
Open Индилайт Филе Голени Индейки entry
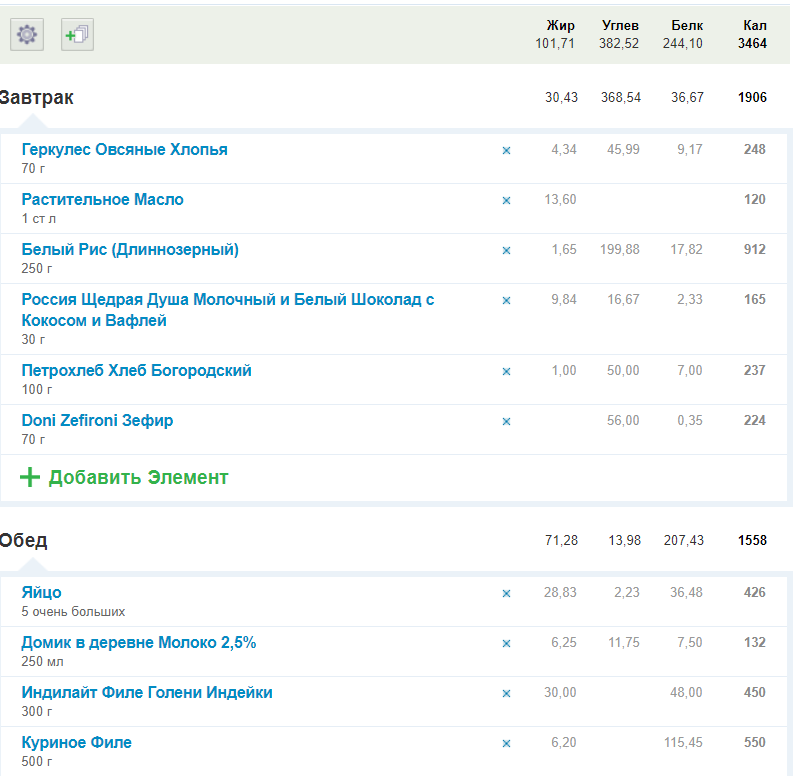(146, 693)
